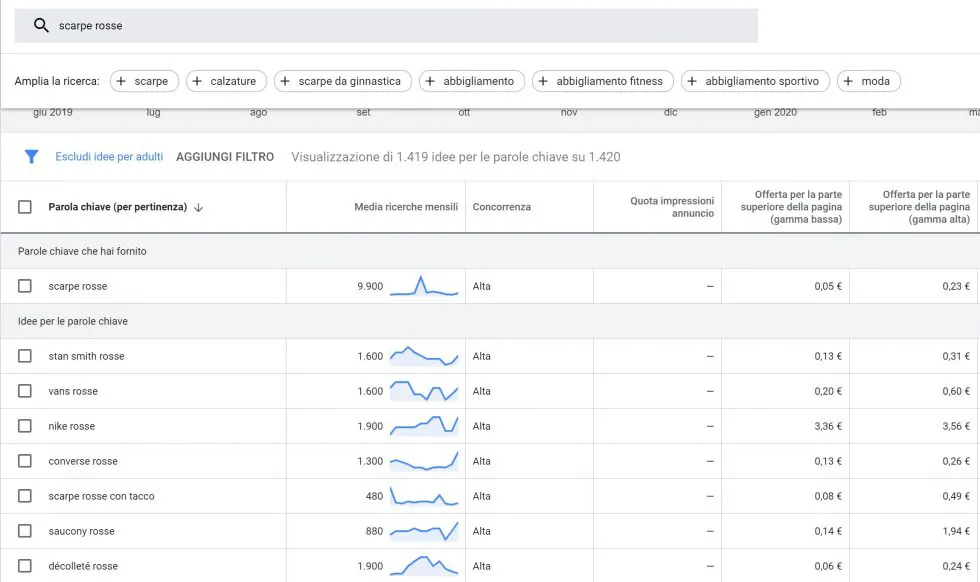
Task: Click AGGIUNGI FILTRO button
Action: 225,157
